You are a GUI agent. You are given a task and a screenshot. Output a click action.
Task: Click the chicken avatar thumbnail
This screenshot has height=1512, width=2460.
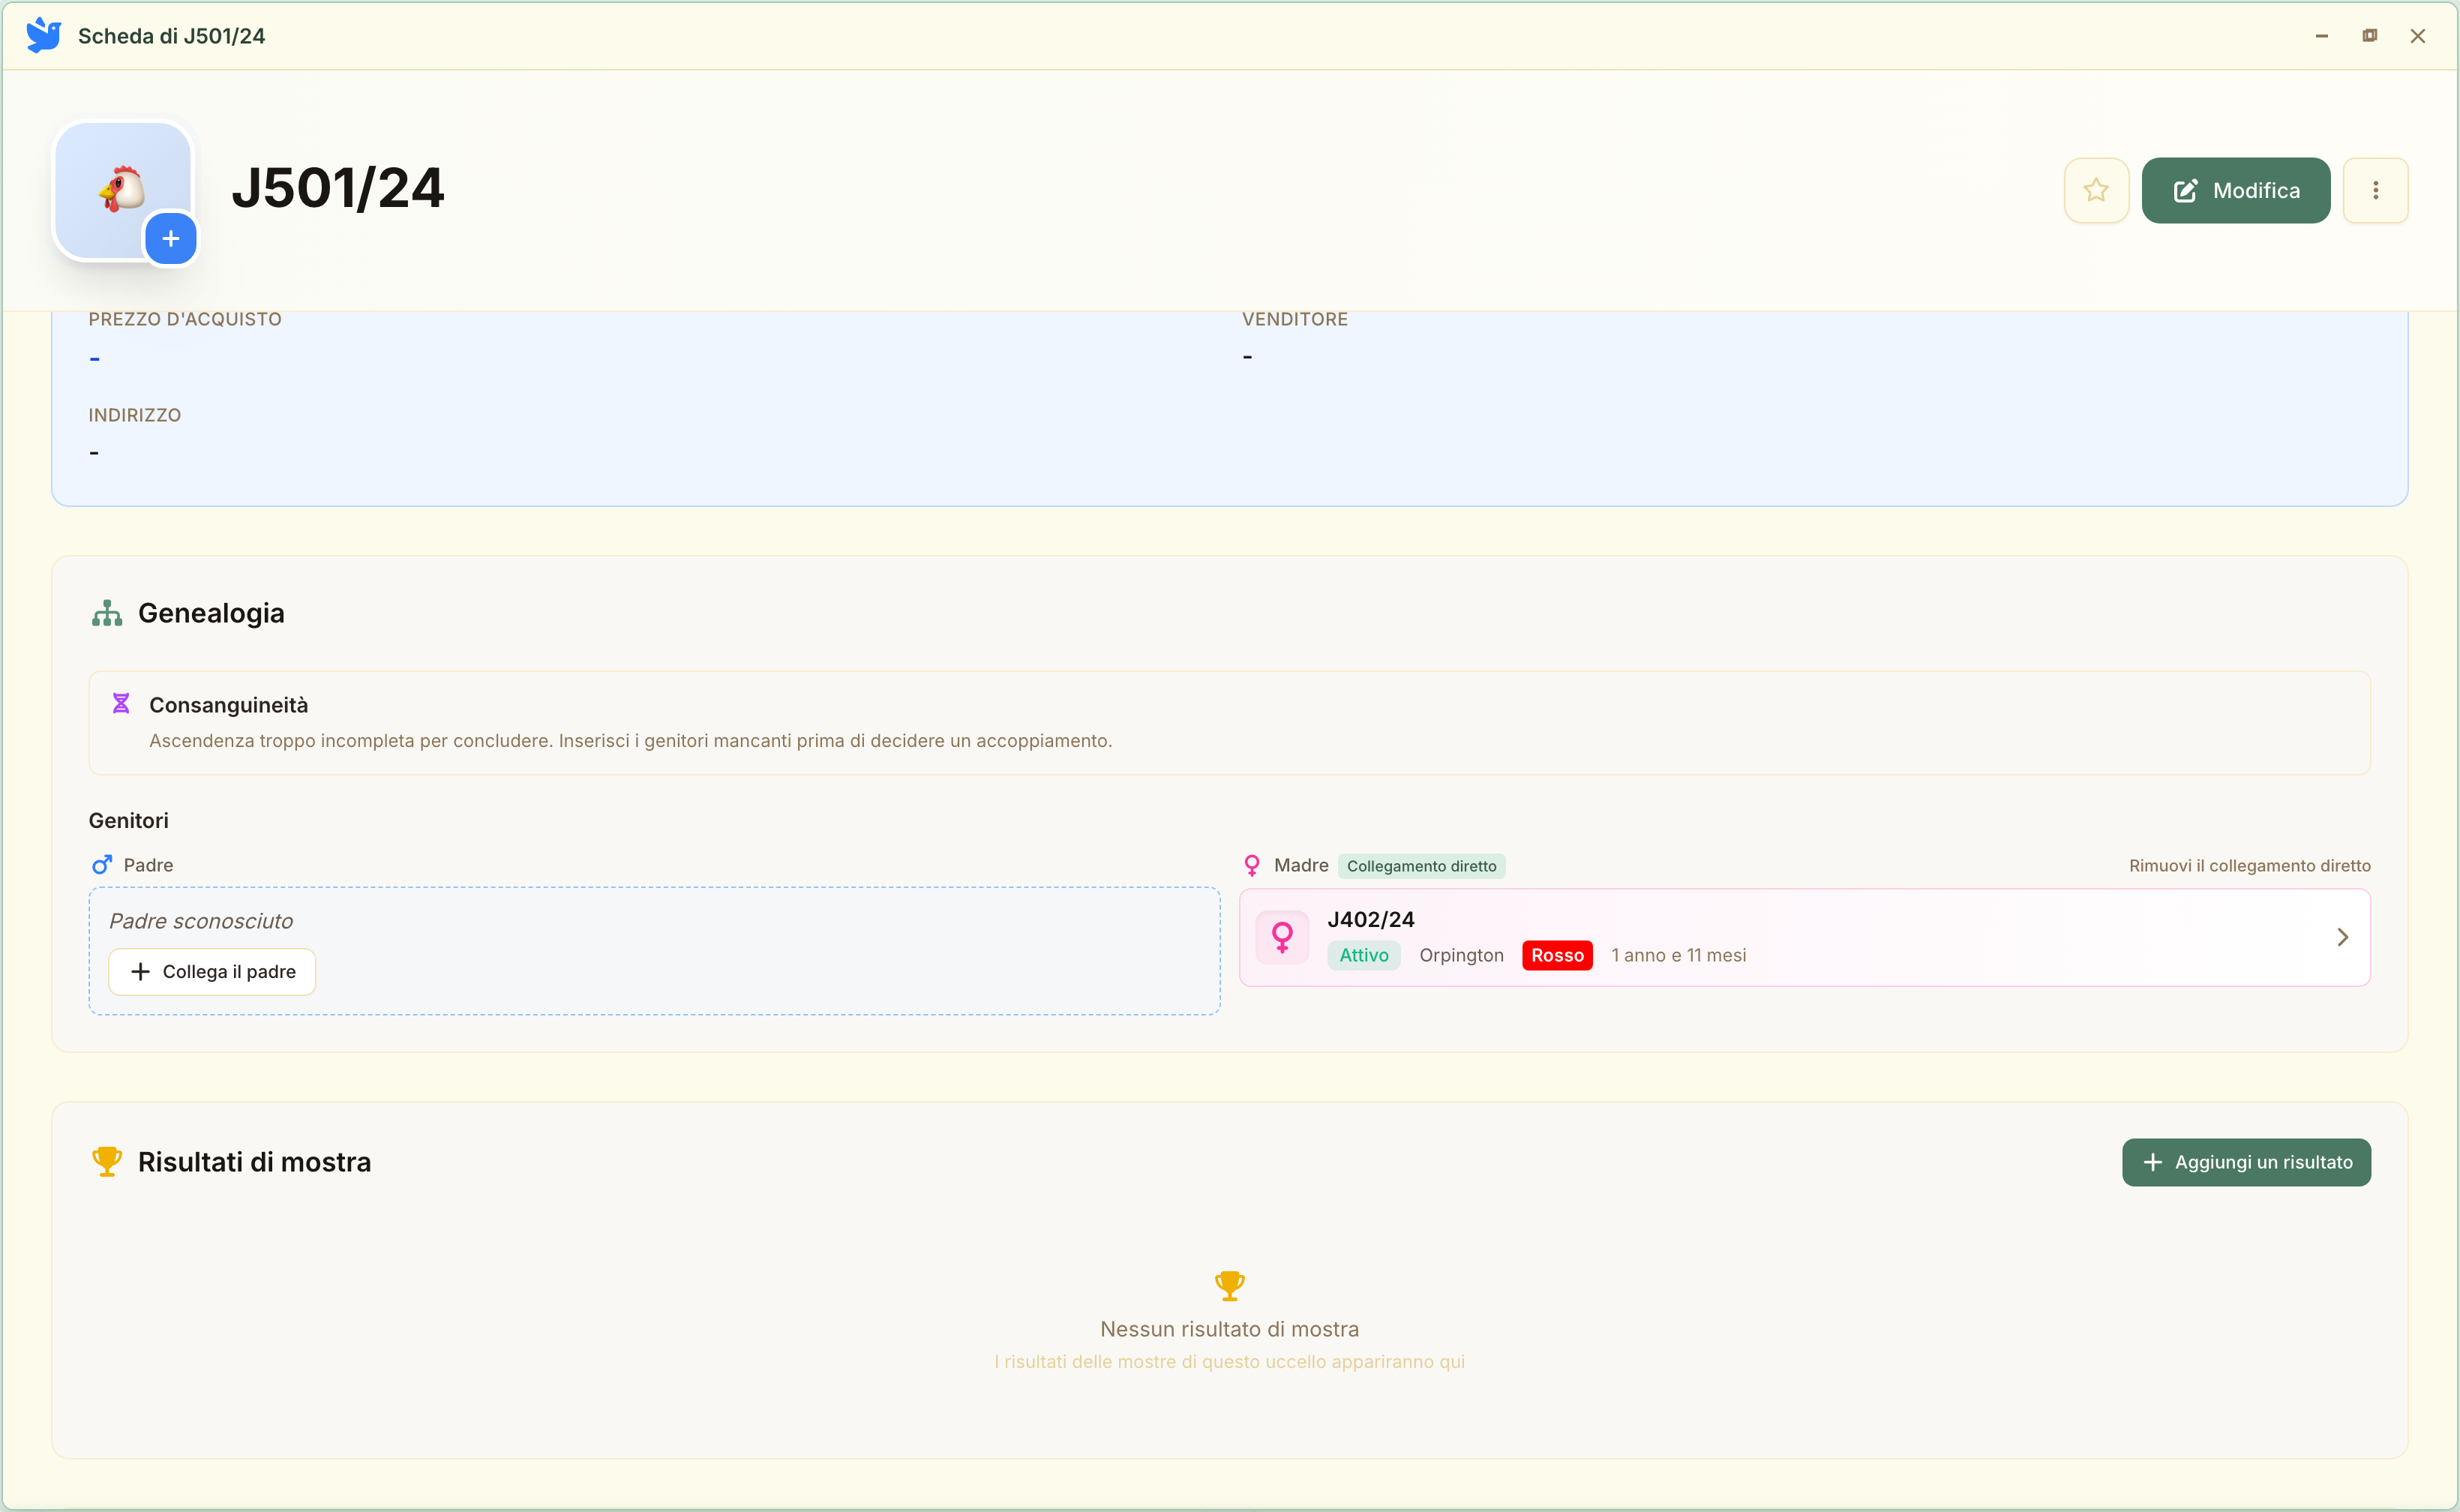[x=122, y=189]
